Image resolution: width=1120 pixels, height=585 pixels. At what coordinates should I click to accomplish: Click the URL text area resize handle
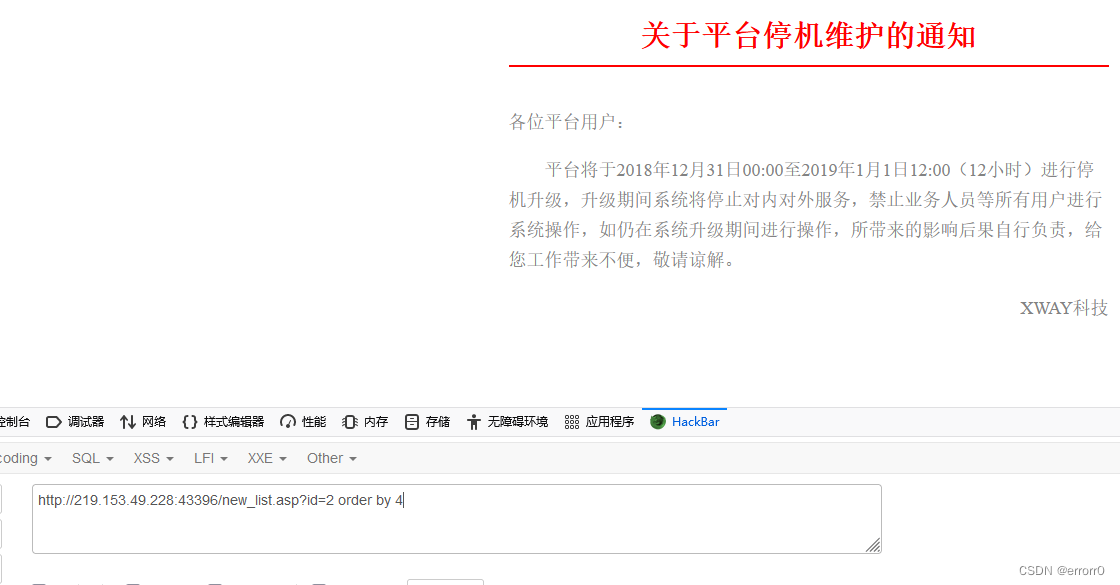click(x=873, y=546)
